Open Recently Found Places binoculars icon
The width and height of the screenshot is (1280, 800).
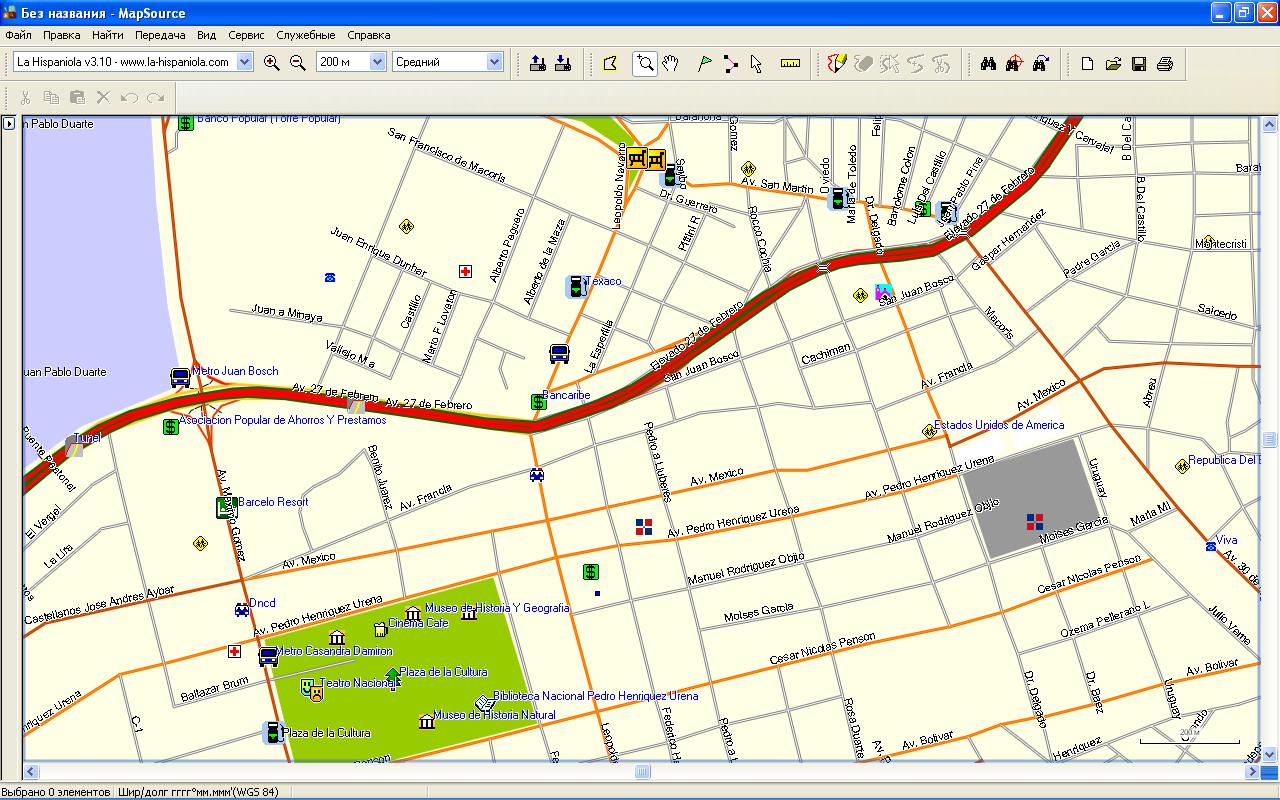tap(1040, 64)
